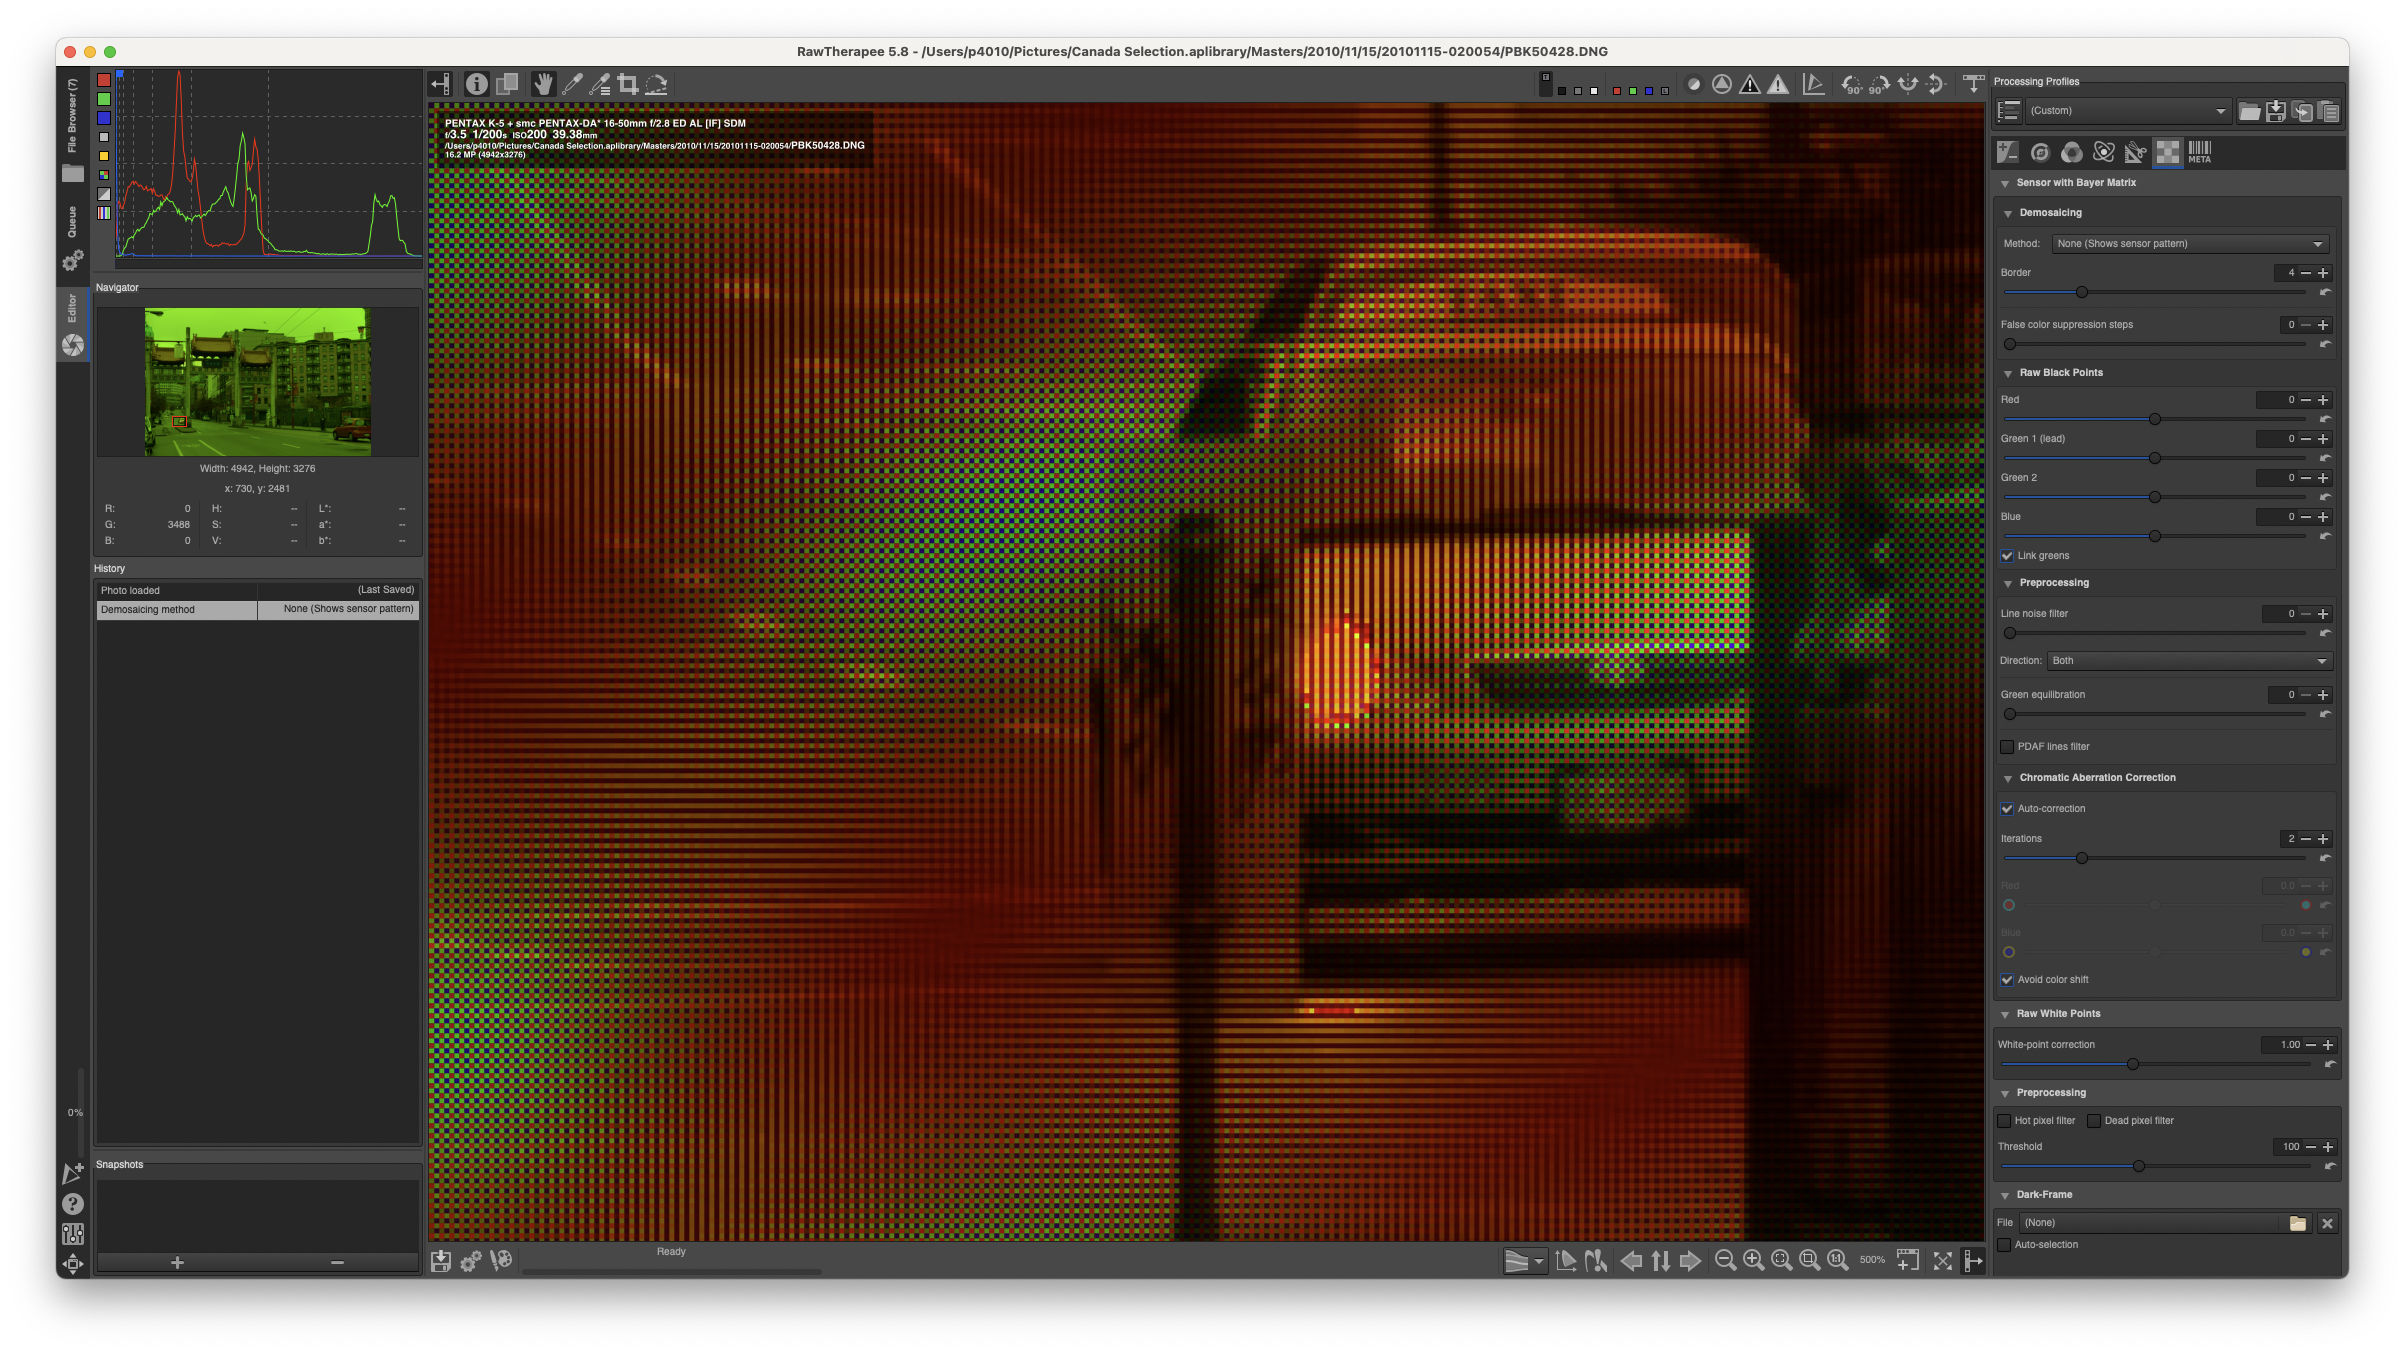Enable the PDAF lines filter checkbox

click(x=2007, y=747)
